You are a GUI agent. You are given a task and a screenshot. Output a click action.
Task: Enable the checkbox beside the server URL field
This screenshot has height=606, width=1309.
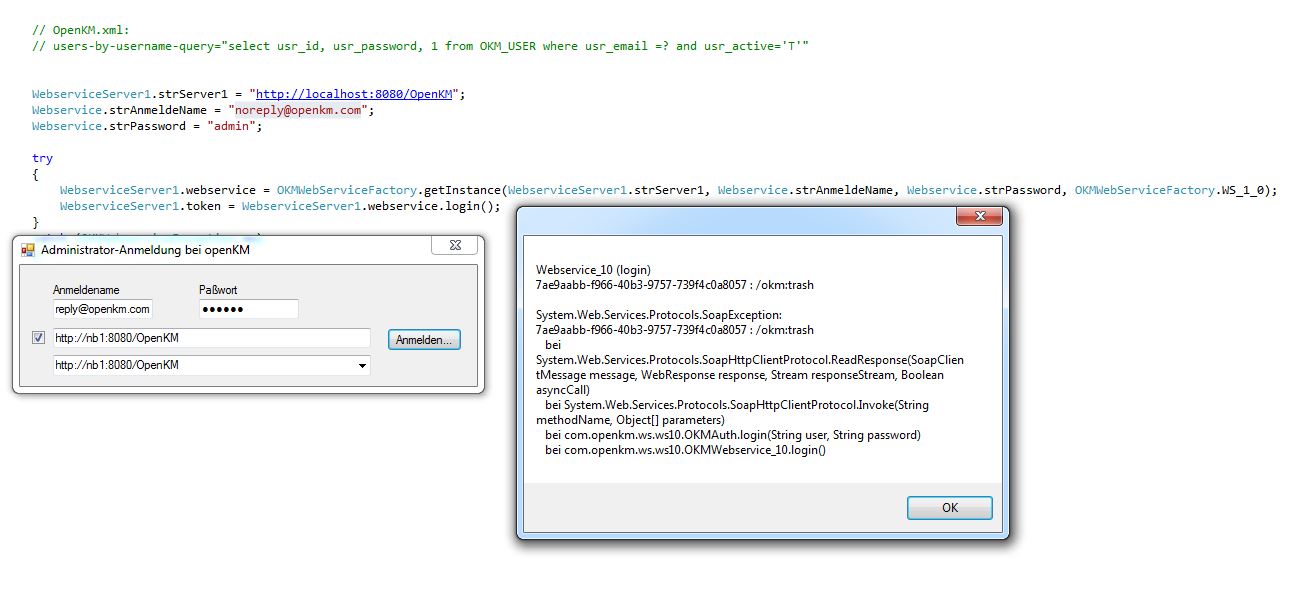38,338
